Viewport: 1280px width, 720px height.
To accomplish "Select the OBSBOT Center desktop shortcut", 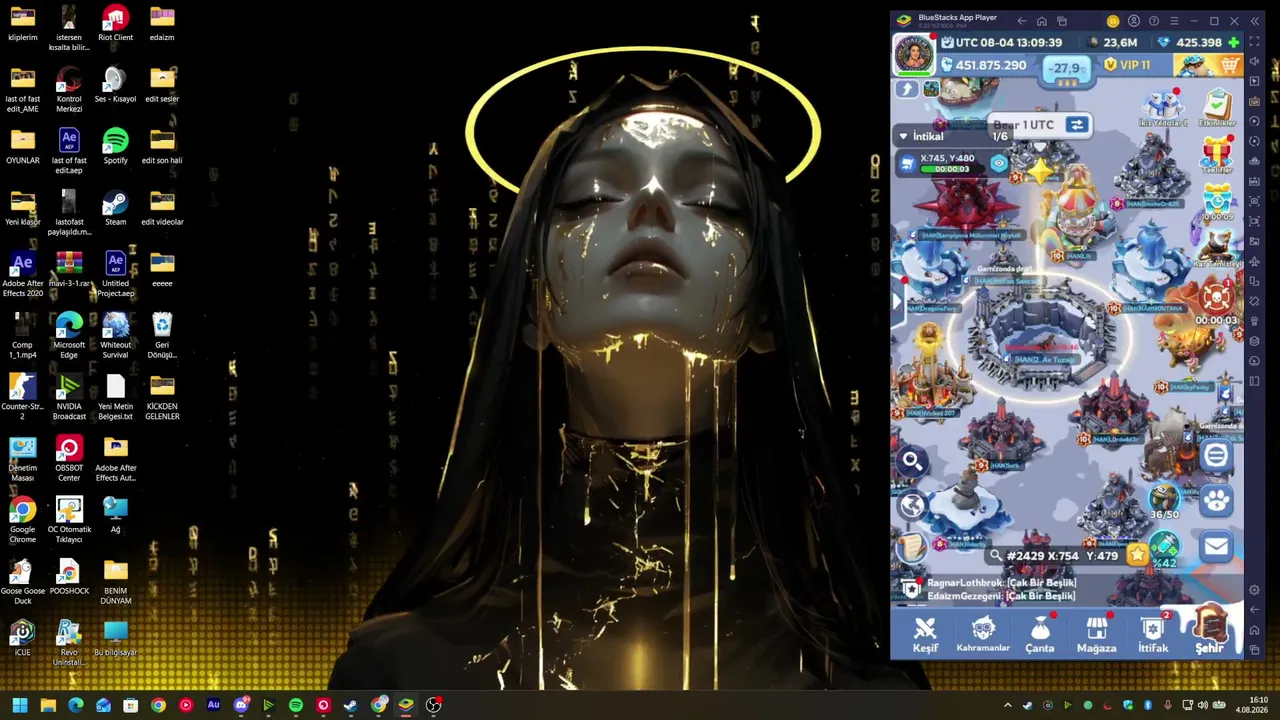I will click(69, 458).
